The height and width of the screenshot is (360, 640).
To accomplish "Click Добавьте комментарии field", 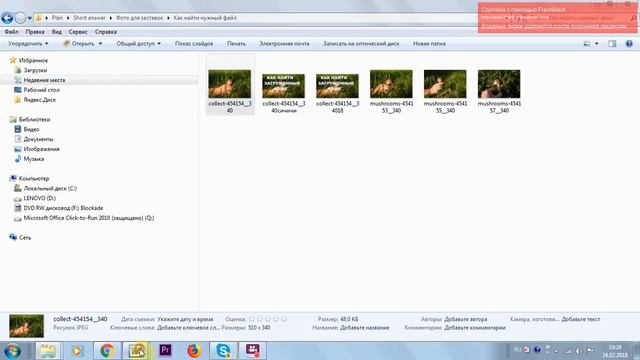I will [475, 327].
